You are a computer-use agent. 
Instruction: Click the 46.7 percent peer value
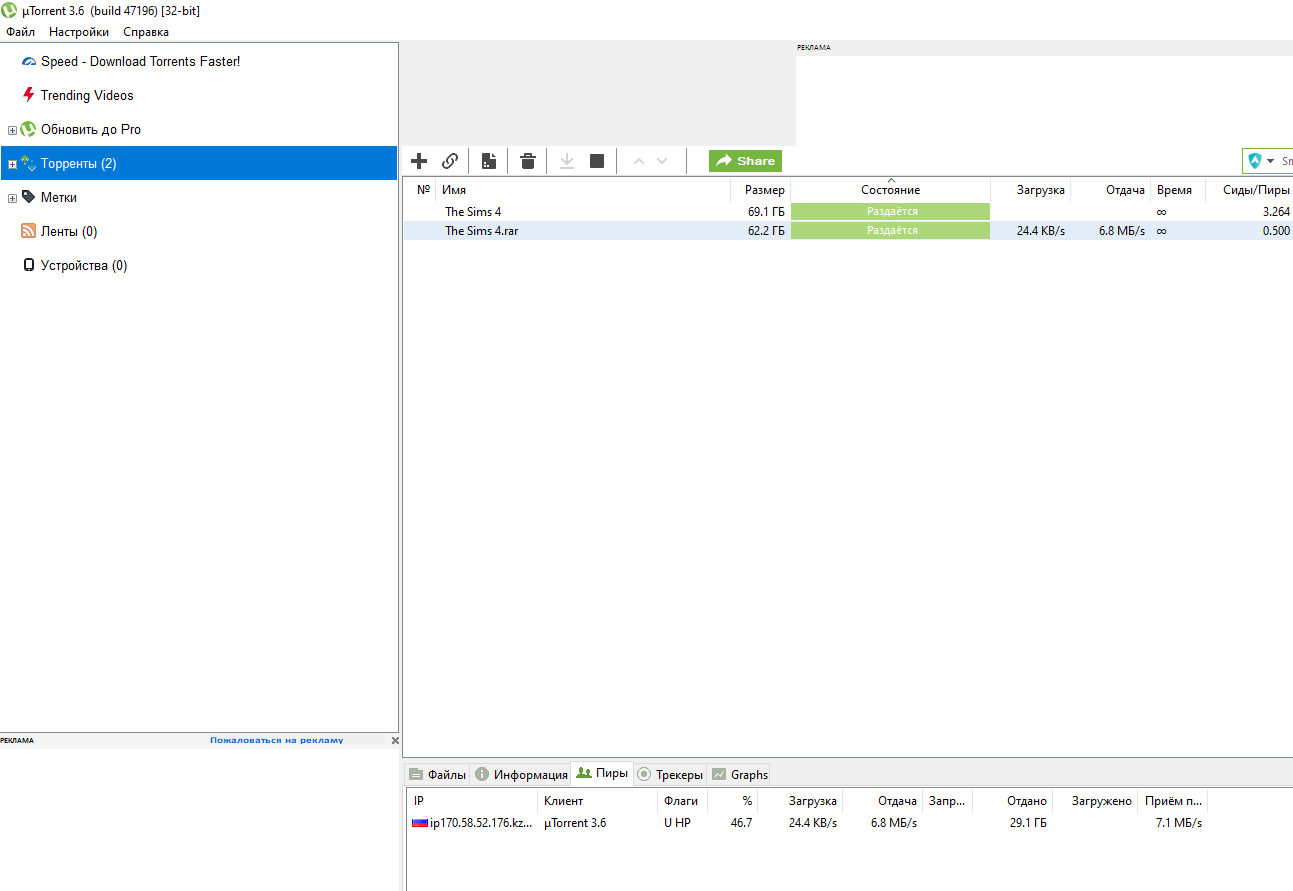pos(741,823)
